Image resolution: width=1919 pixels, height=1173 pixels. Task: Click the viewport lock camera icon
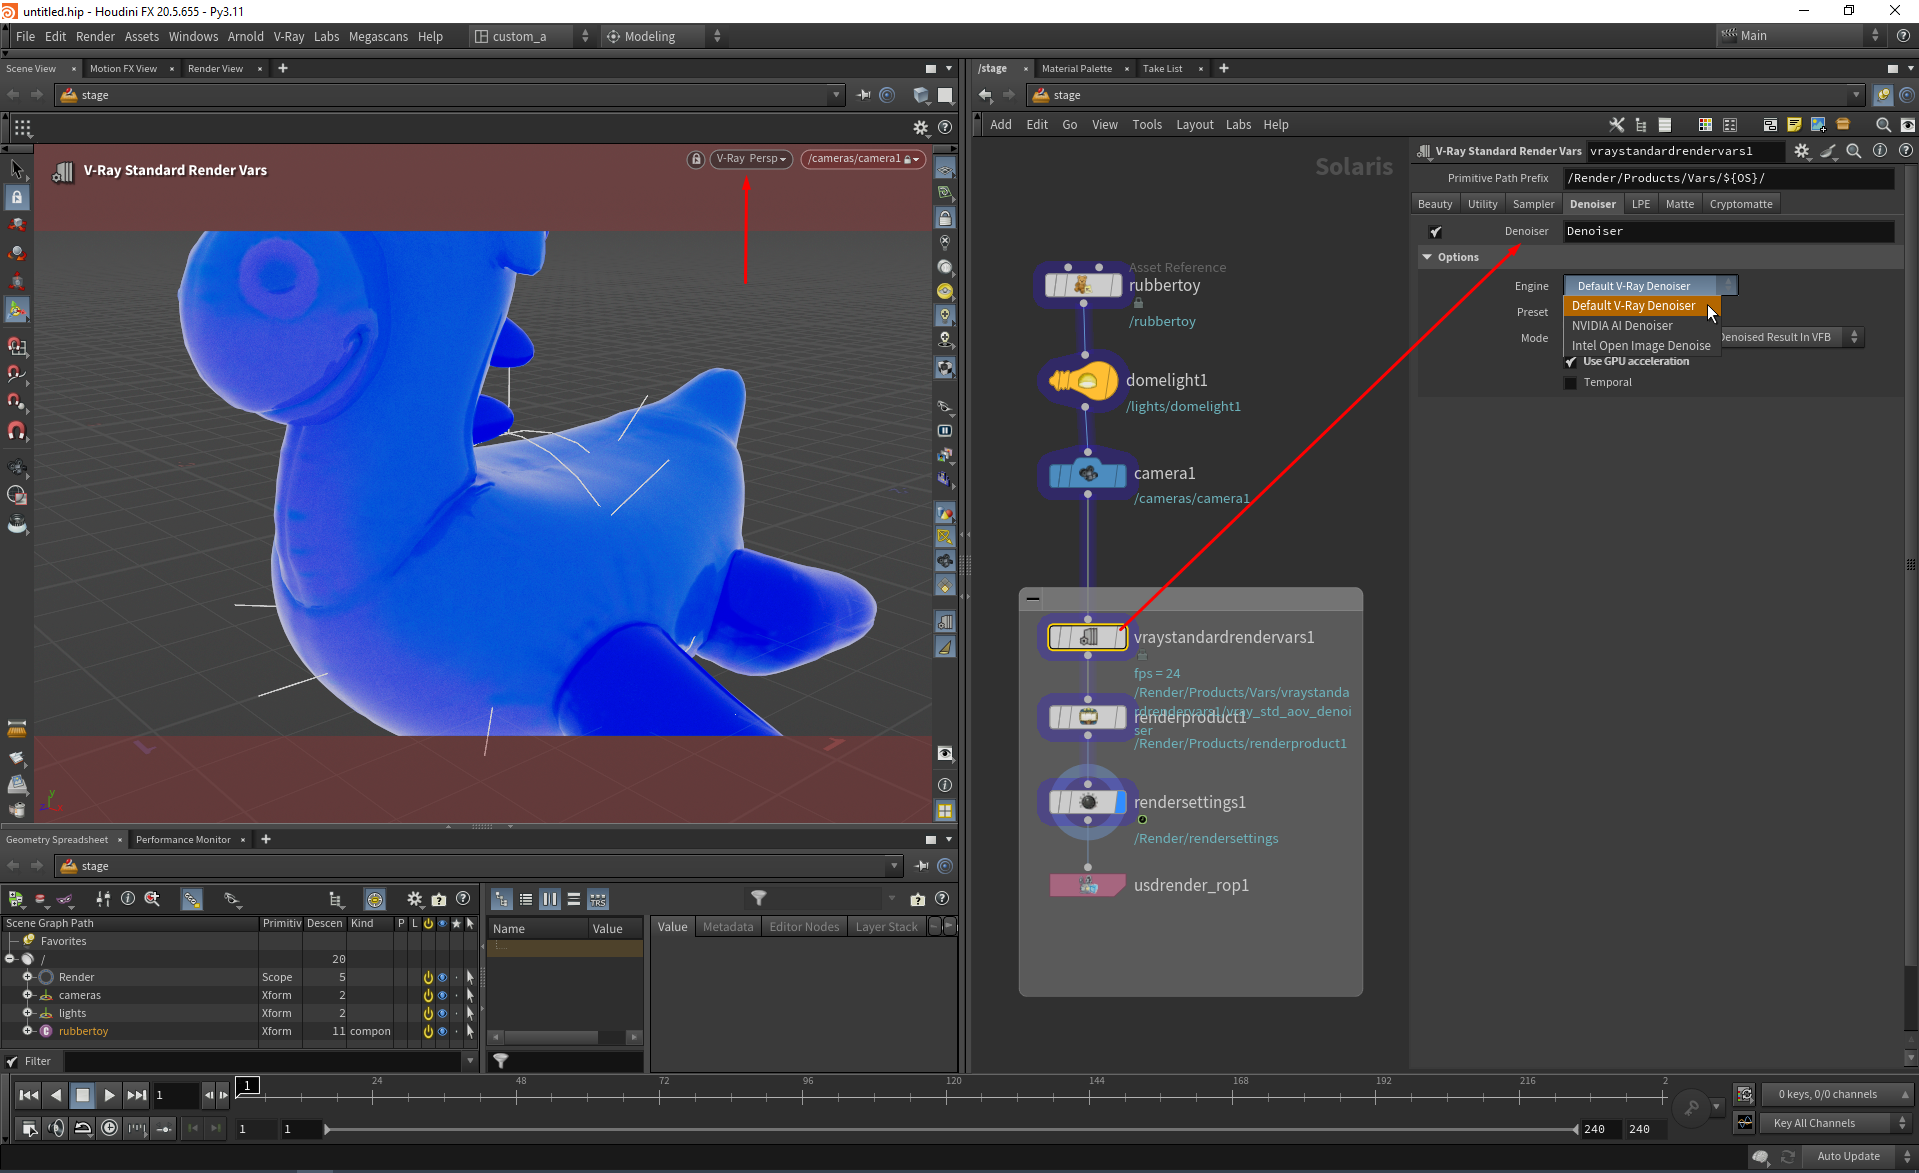pos(696,159)
